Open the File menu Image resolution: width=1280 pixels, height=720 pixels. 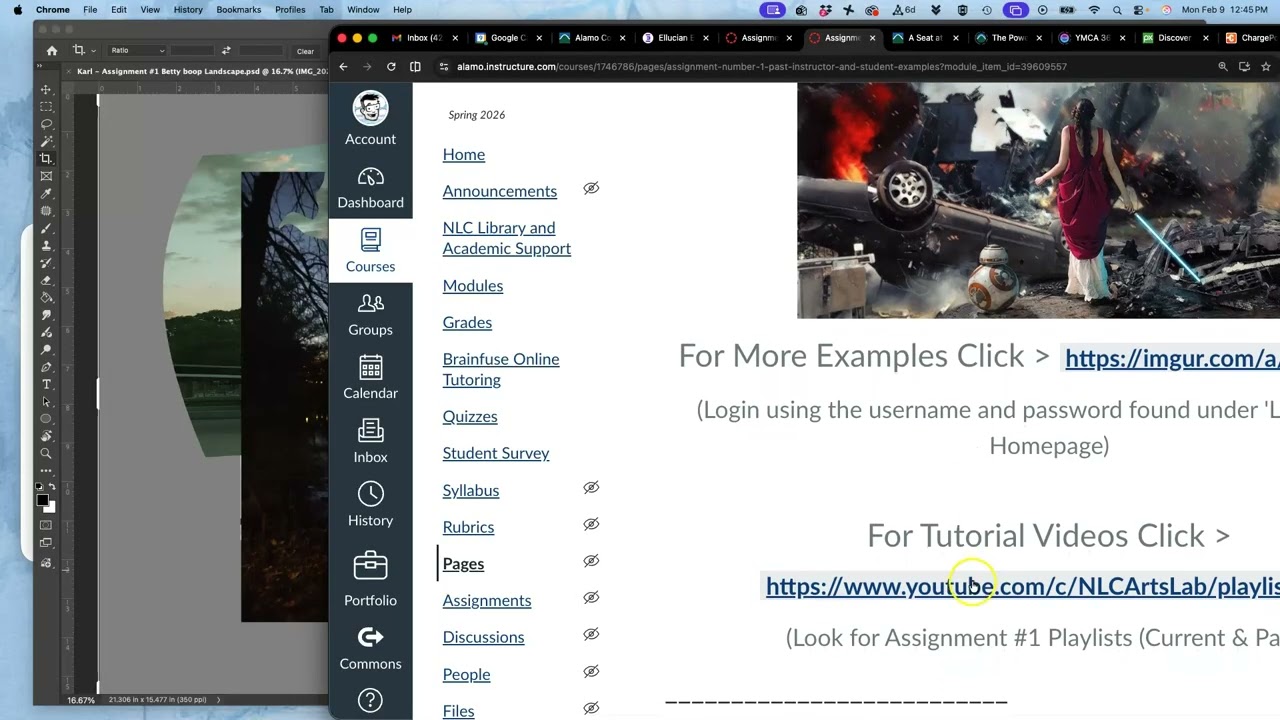[90, 10]
